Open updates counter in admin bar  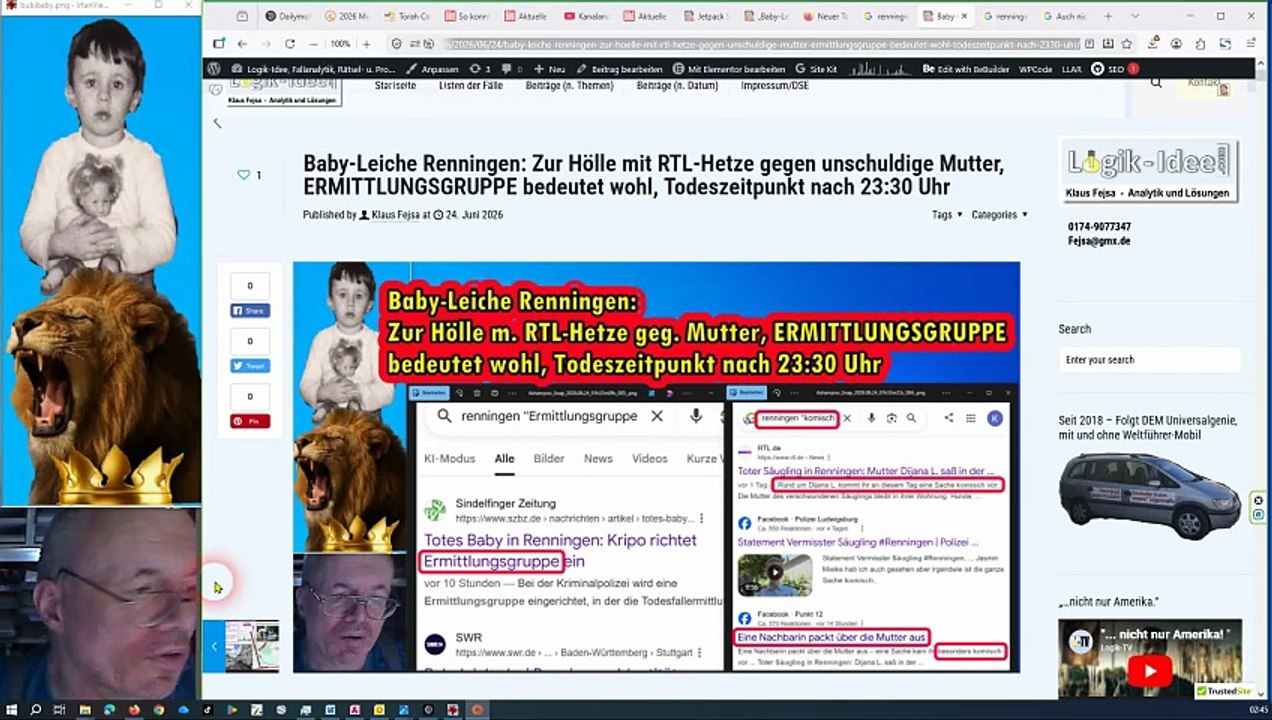coord(480,69)
